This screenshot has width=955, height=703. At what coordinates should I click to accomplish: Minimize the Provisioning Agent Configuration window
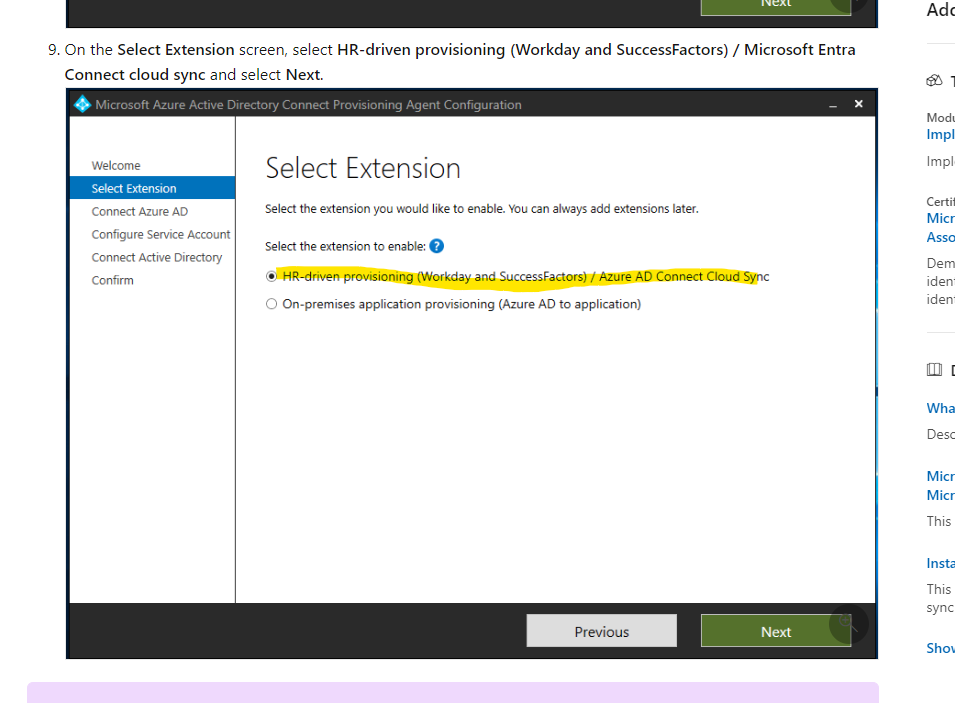pos(833,105)
